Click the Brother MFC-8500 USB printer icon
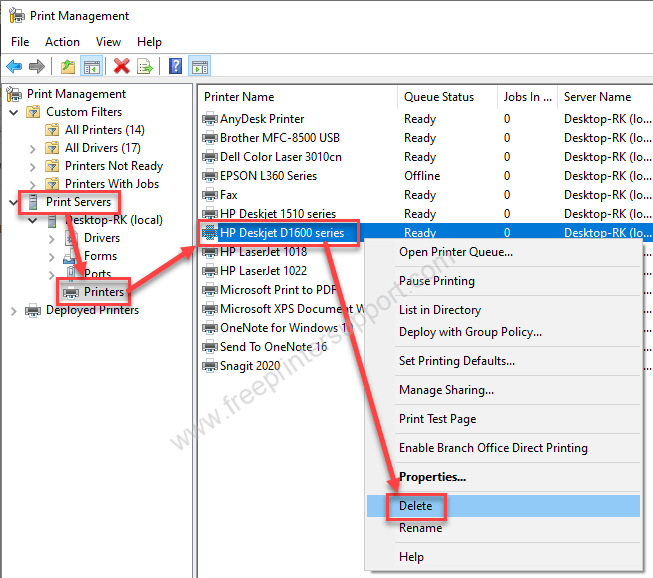Screen dimensions: 653x578 tap(209, 138)
